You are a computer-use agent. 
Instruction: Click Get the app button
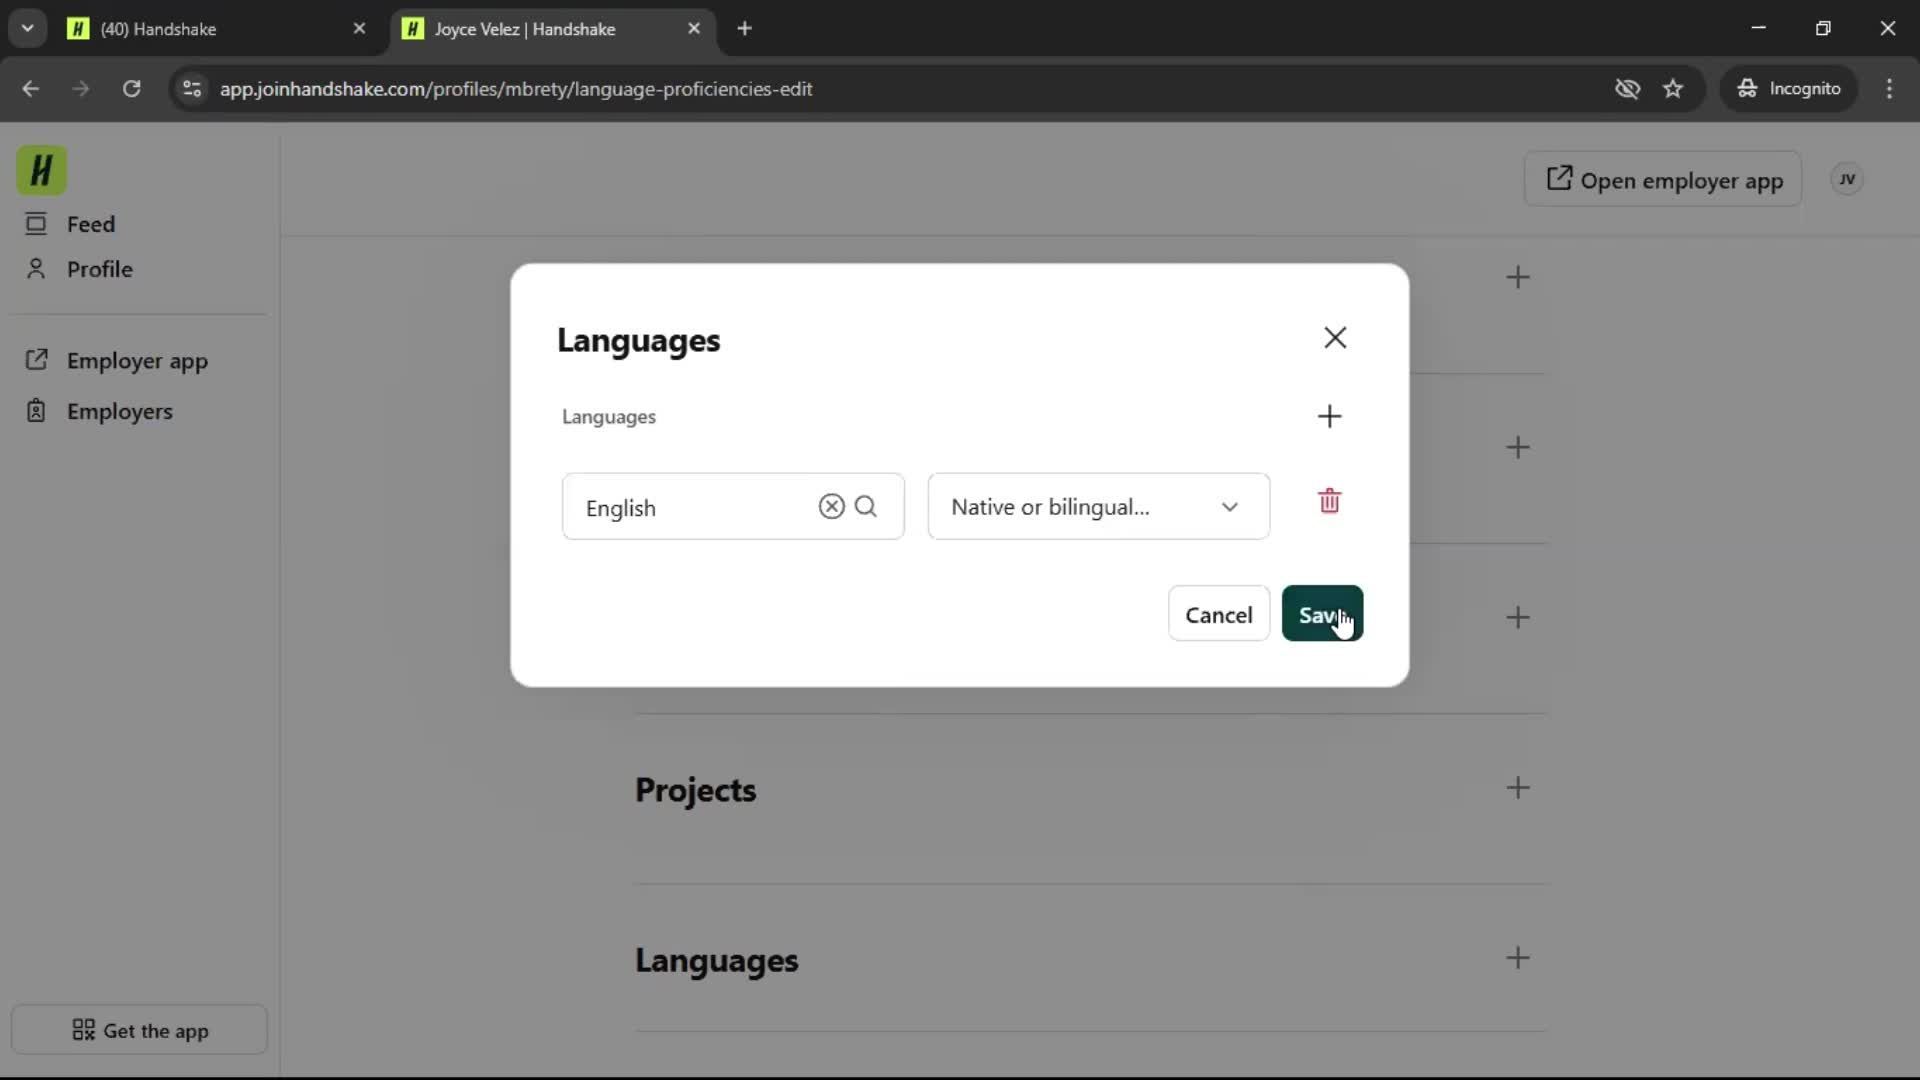pyautogui.click(x=139, y=1030)
